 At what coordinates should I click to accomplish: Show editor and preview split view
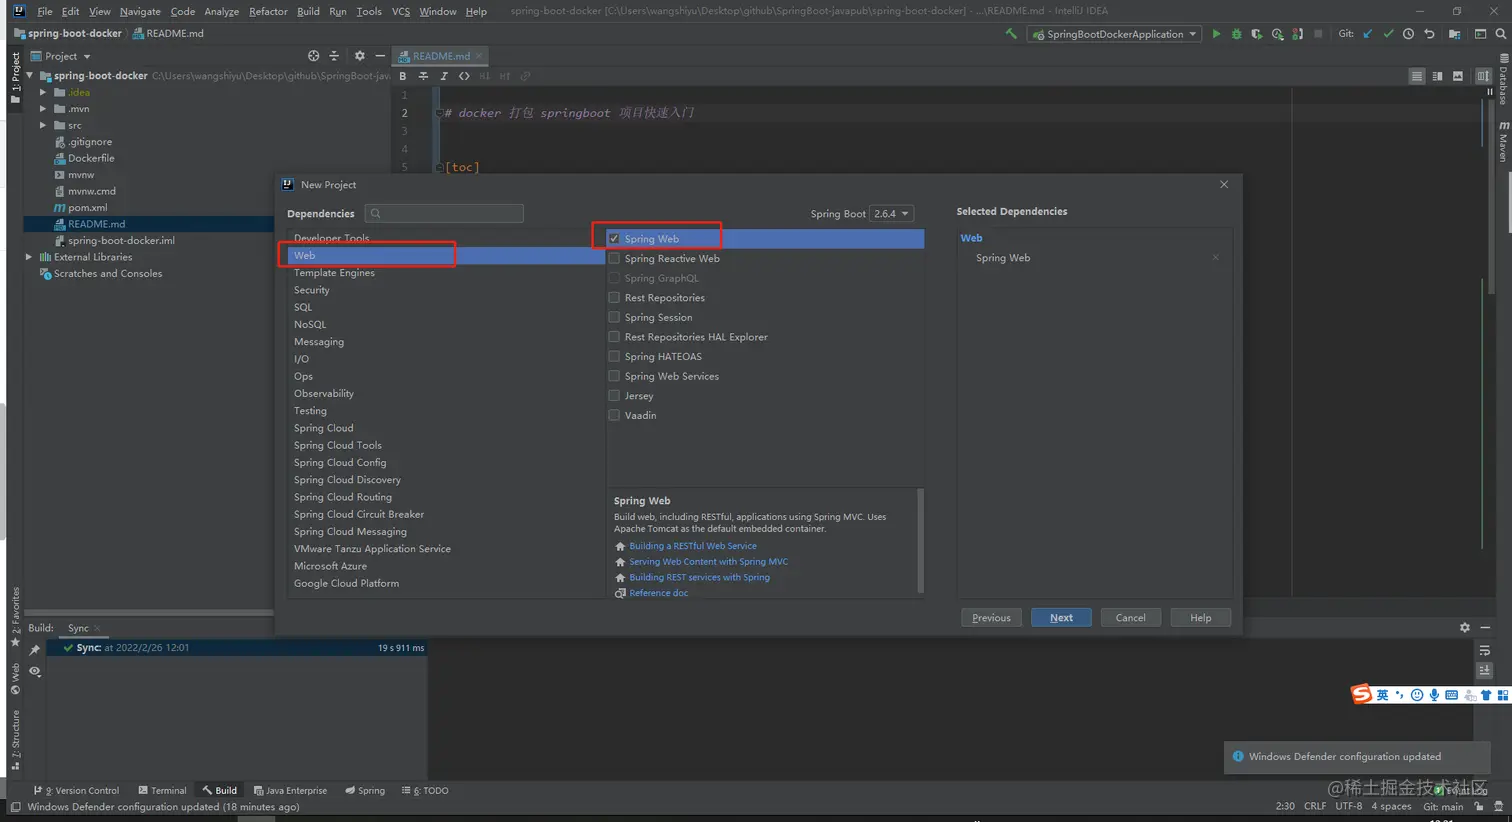1437,76
